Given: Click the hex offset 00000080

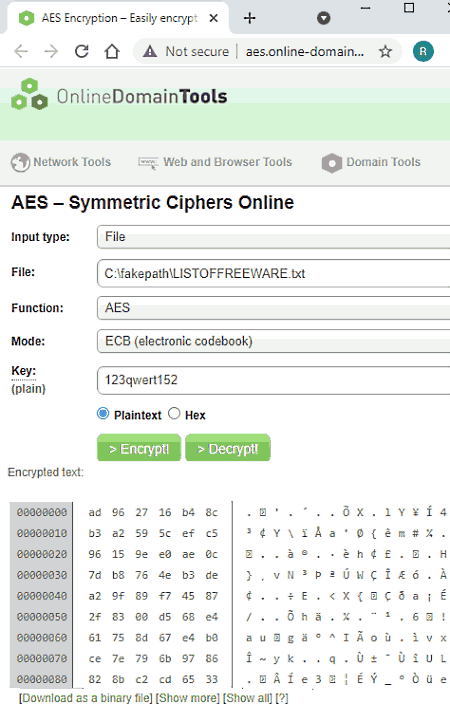Looking at the screenshot, I should [41, 679].
